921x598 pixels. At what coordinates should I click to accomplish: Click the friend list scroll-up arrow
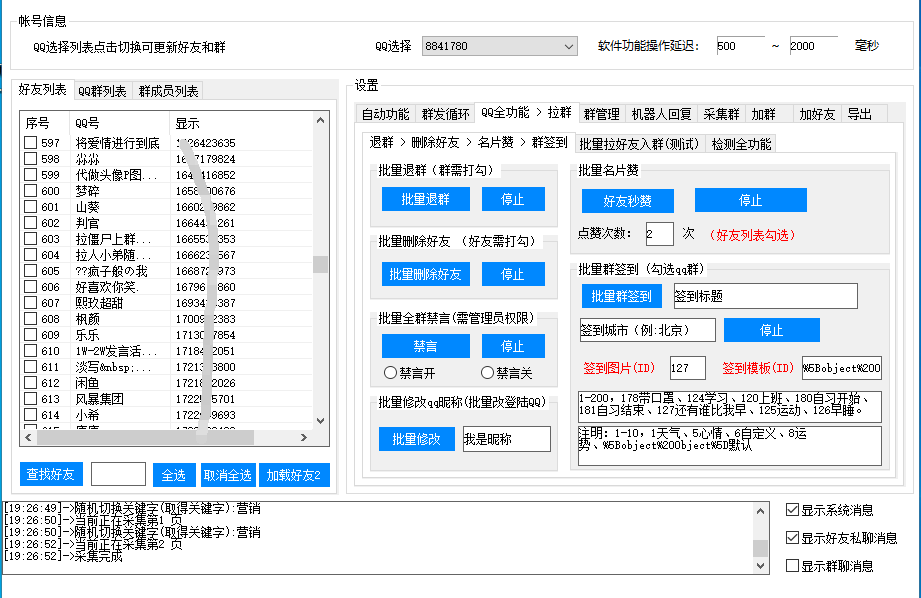pyautogui.click(x=320, y=120)
